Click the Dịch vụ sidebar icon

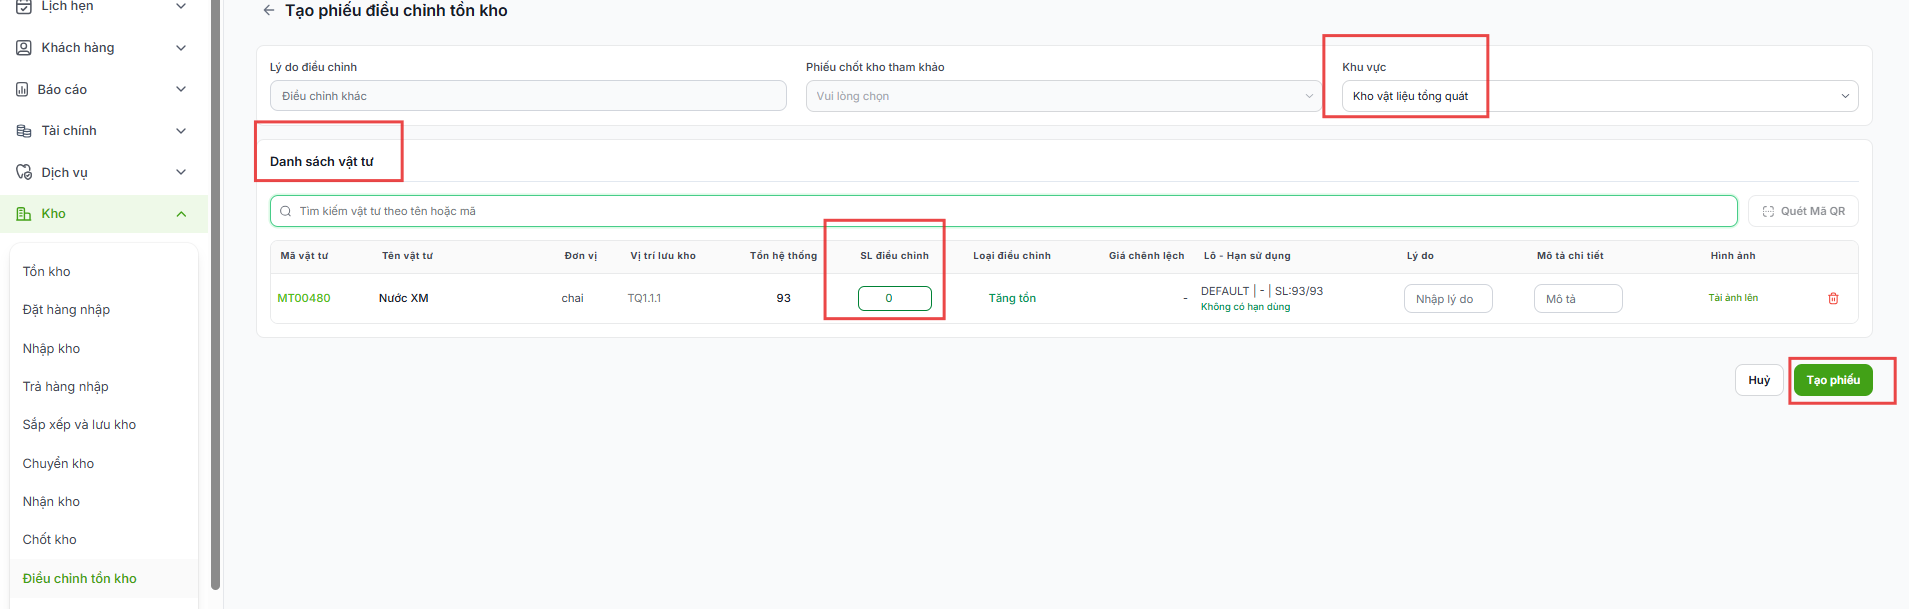(24, 172)
